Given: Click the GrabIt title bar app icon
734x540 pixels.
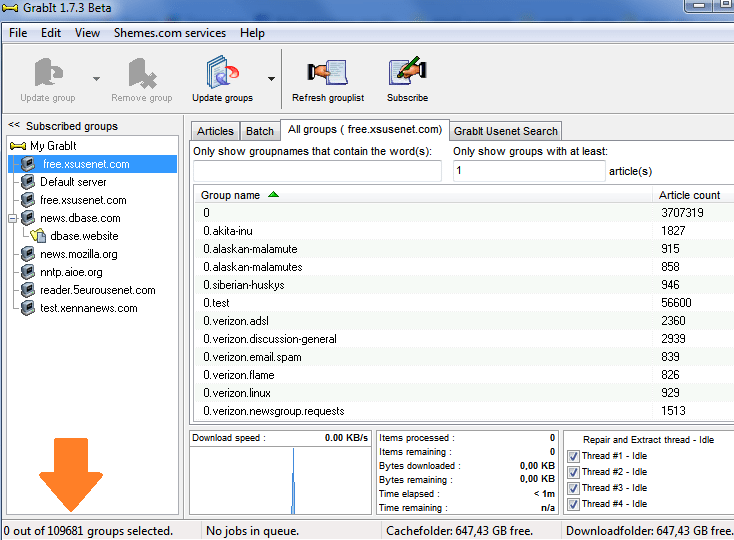Looking at the screenshot, I should 10,7.
